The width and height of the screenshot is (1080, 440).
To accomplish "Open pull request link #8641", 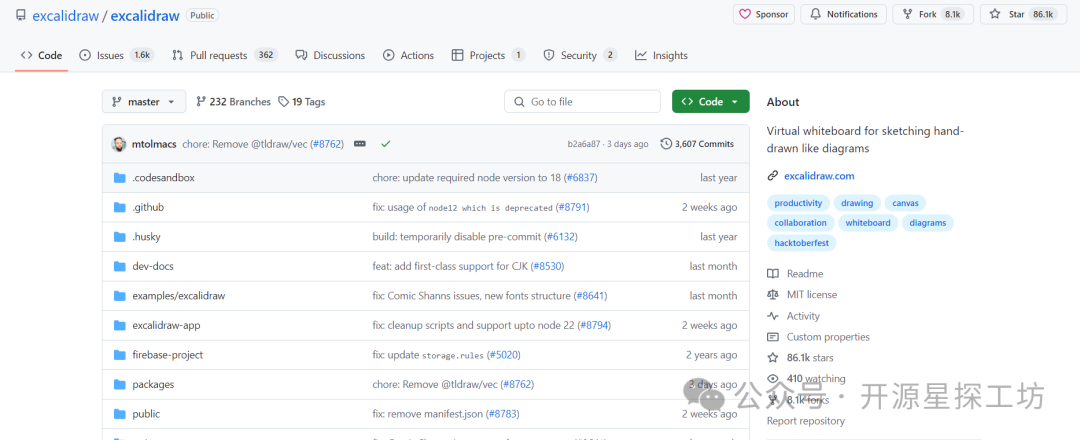I will [x=590, y=296].
